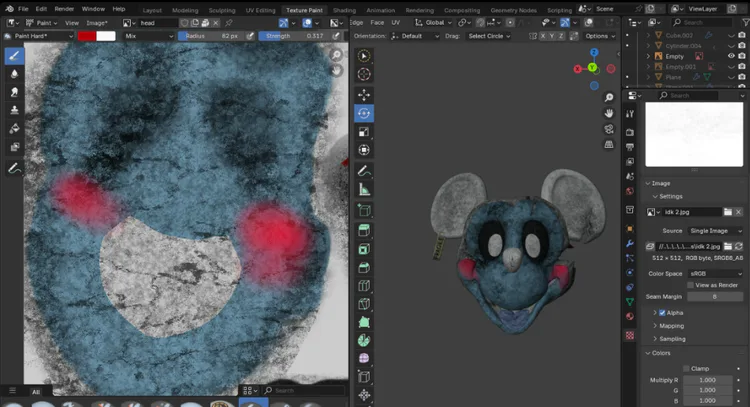Open the Render menu
The width and height of the screenshot is (750, 407).
click(64, 10)
